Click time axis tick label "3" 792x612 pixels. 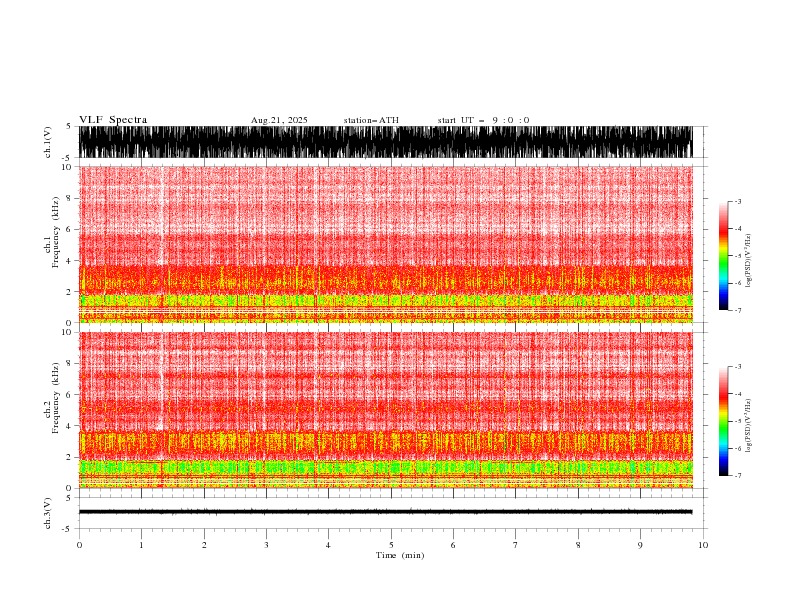(x=266, y=545)
